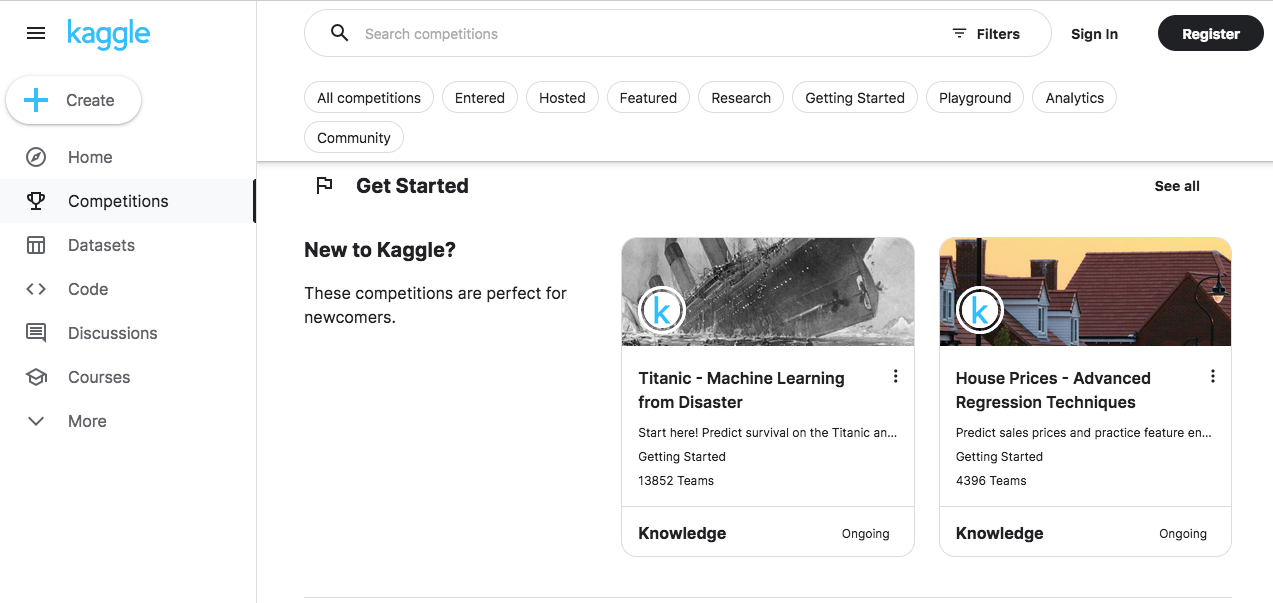The height and width of the screenshot is (603, 1273).
Task: Click '13852 Teams' on Titanic card
Action: 676,480
